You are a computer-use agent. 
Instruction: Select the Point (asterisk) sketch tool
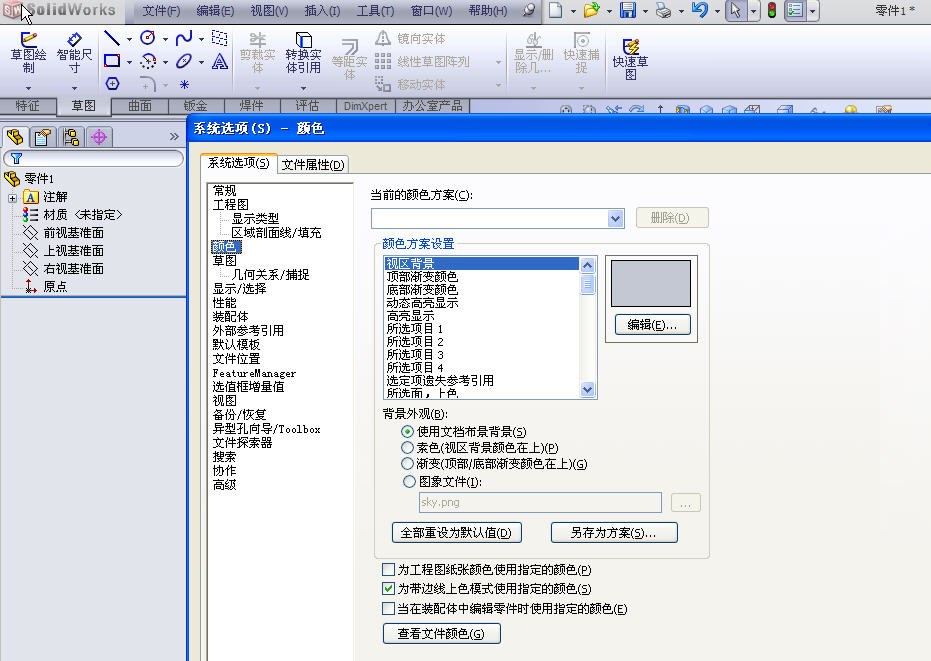click(x=185, y=85)
